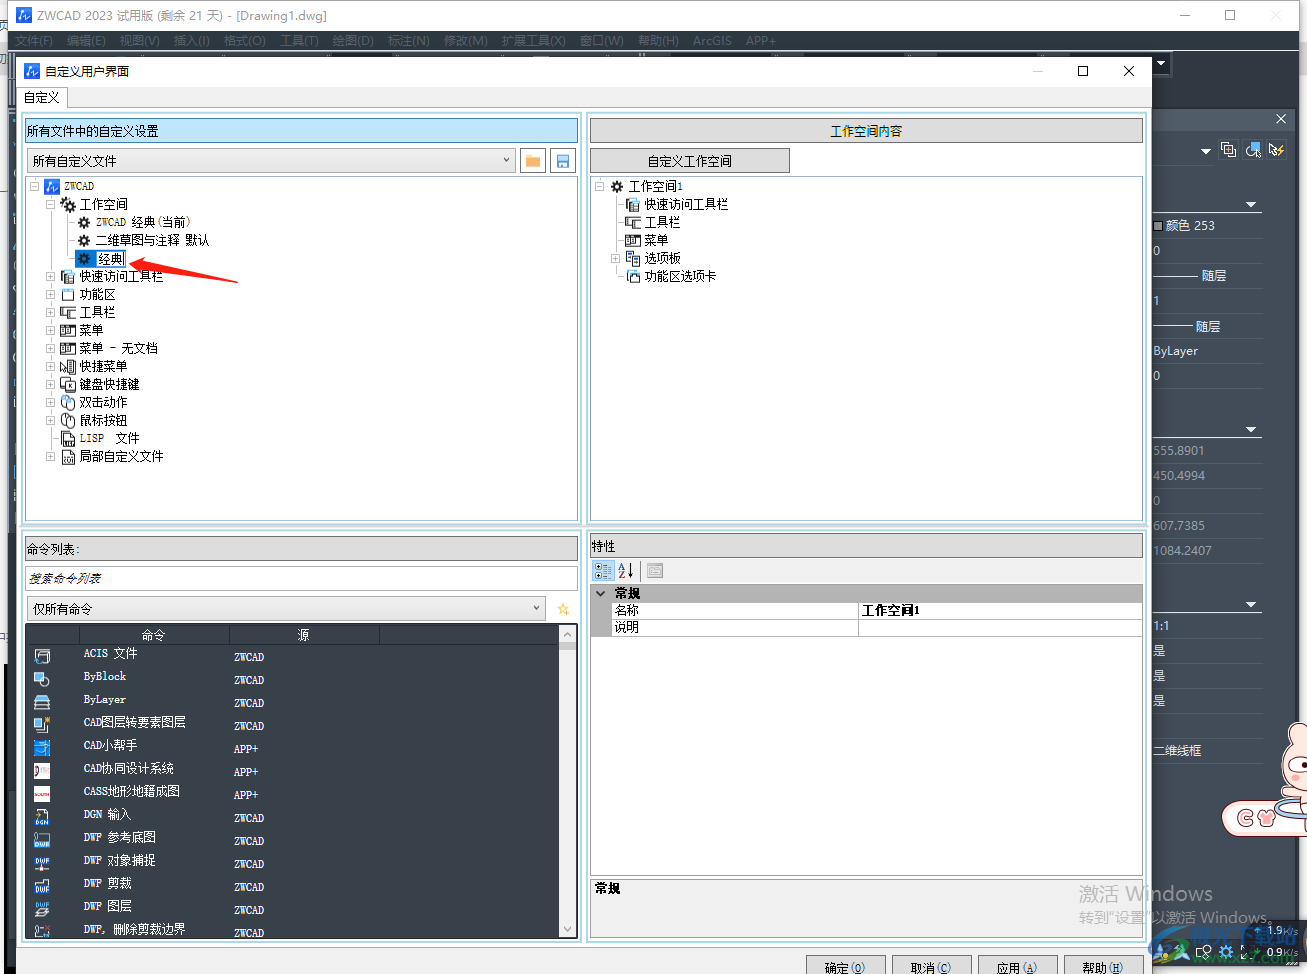Click the ZWCAD root node icon in tree

pyautogui.click(x=52, y=186)
